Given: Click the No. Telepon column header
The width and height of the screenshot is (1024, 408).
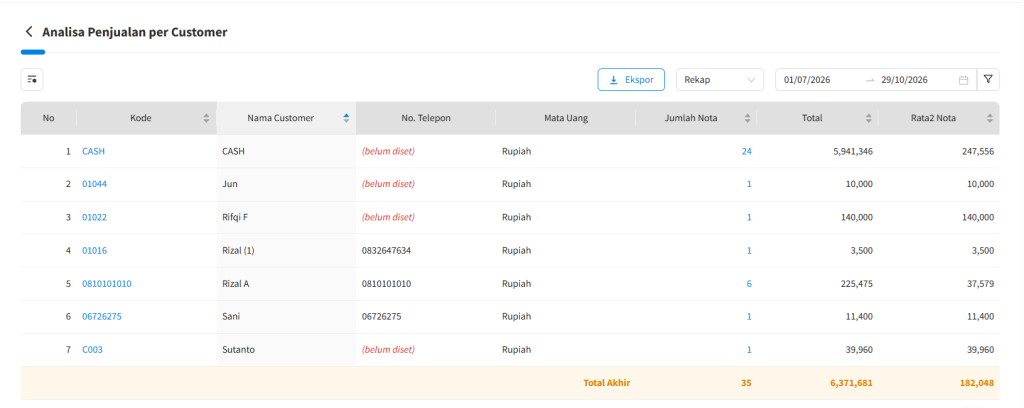Looking at the screenshot, I should (426, 118).
